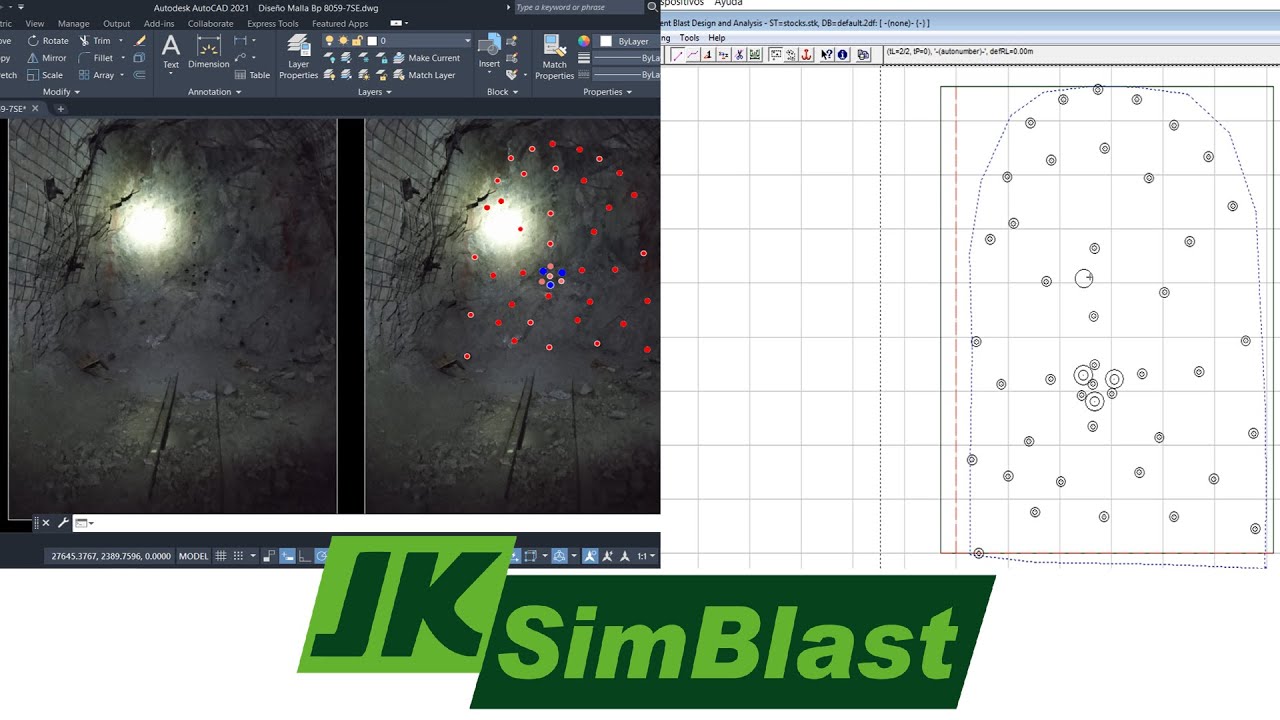Open the lineweight ByLayer selector
The height and width of the screenshot is (720, 1280).
click(x=626, y=58)
